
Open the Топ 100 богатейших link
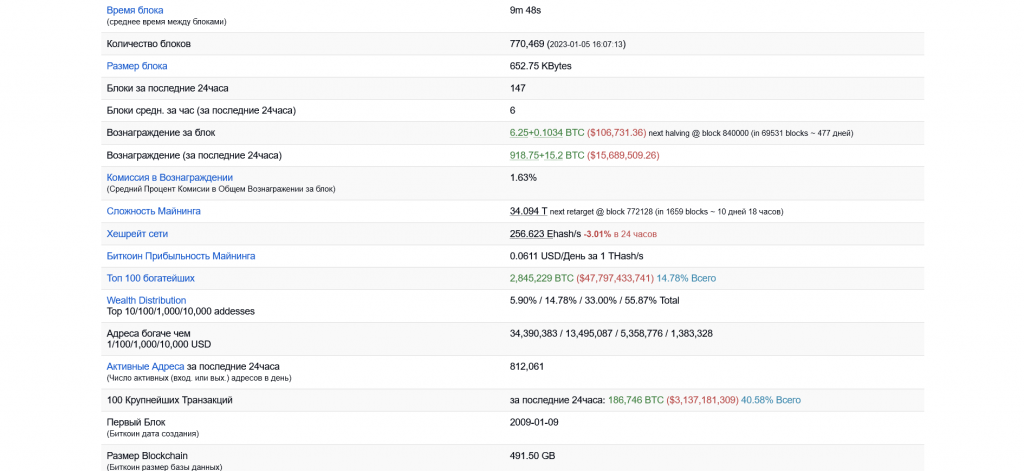[x=151, y=278]
